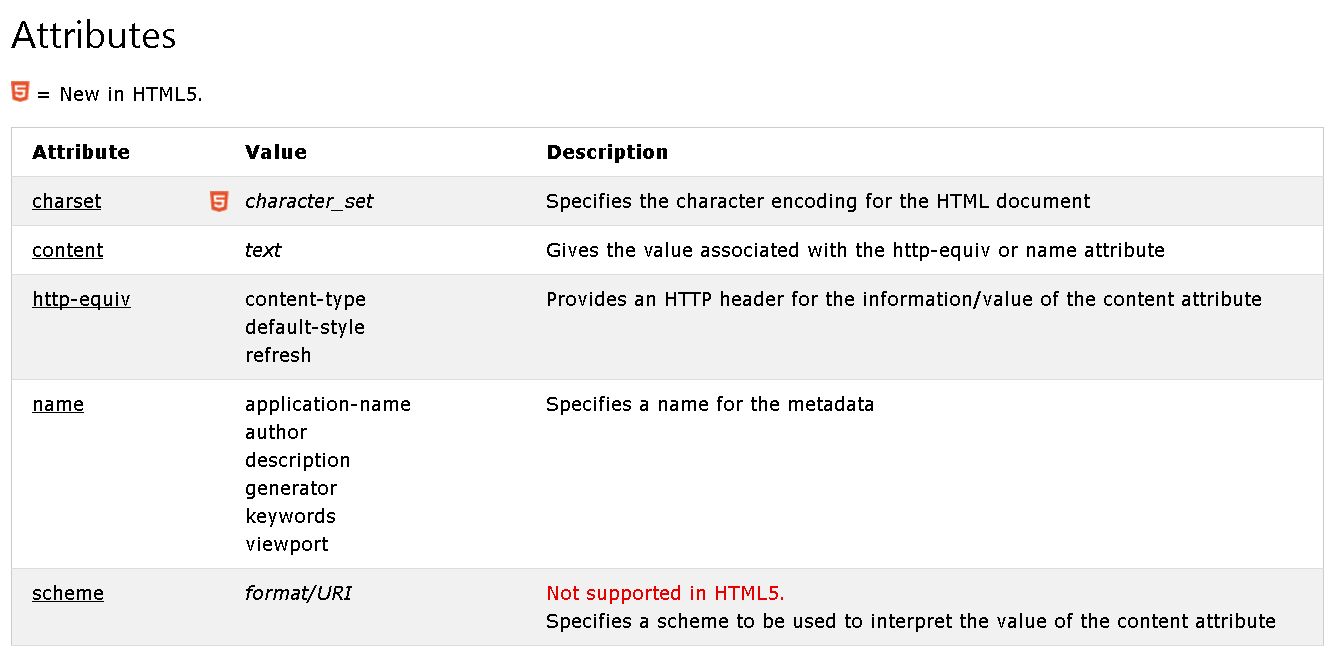This screenshot has height=650, width=1328.
Task: Follow the scheme attribute link
Action: pyautogui.click(x=68, y=593)
